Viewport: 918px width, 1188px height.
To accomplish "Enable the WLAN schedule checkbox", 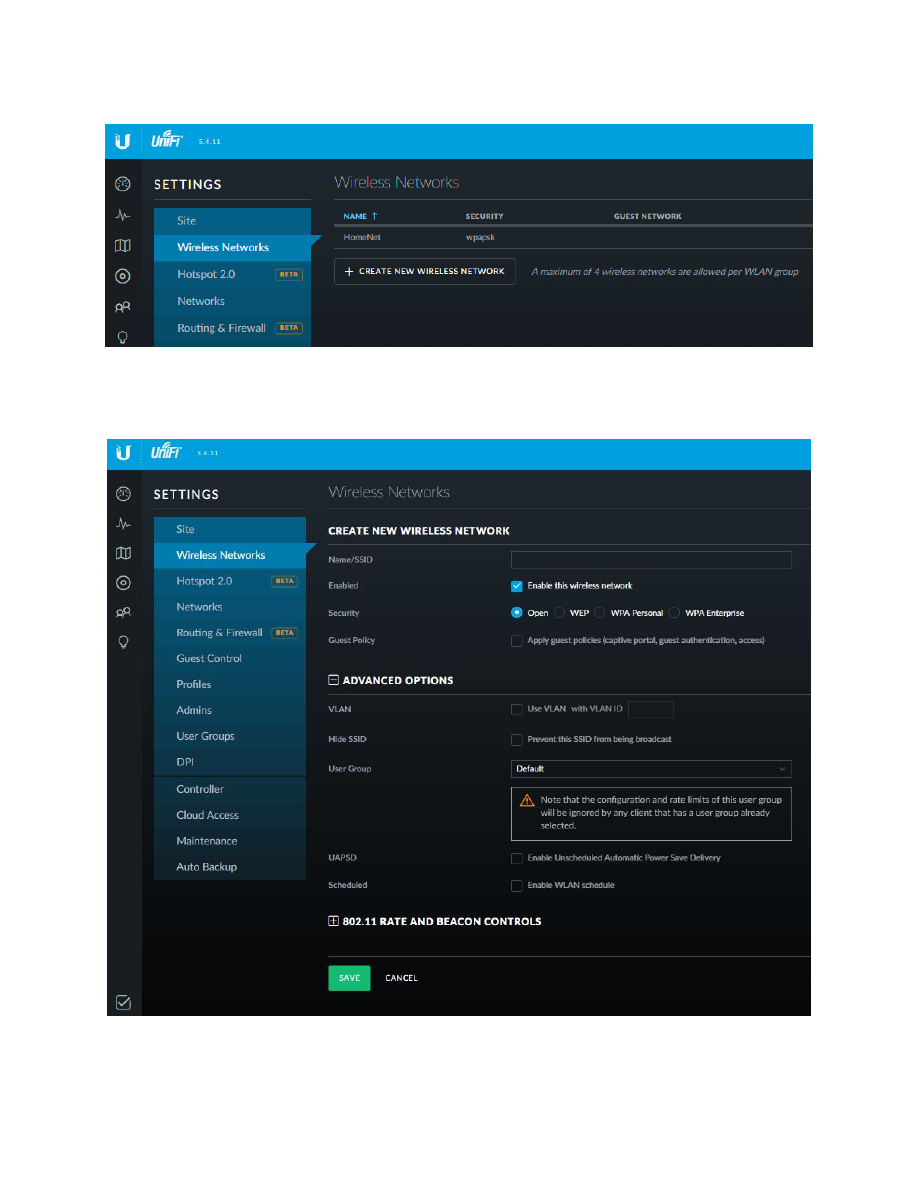I will pyautogui.click(x=517, y=886).
